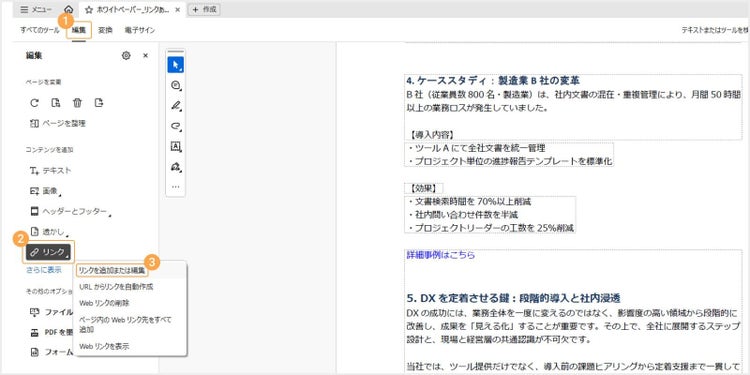Choose リンクを追加または編集 menu item
The width and height of the screenshot is (750, 375).
point(111,271)
